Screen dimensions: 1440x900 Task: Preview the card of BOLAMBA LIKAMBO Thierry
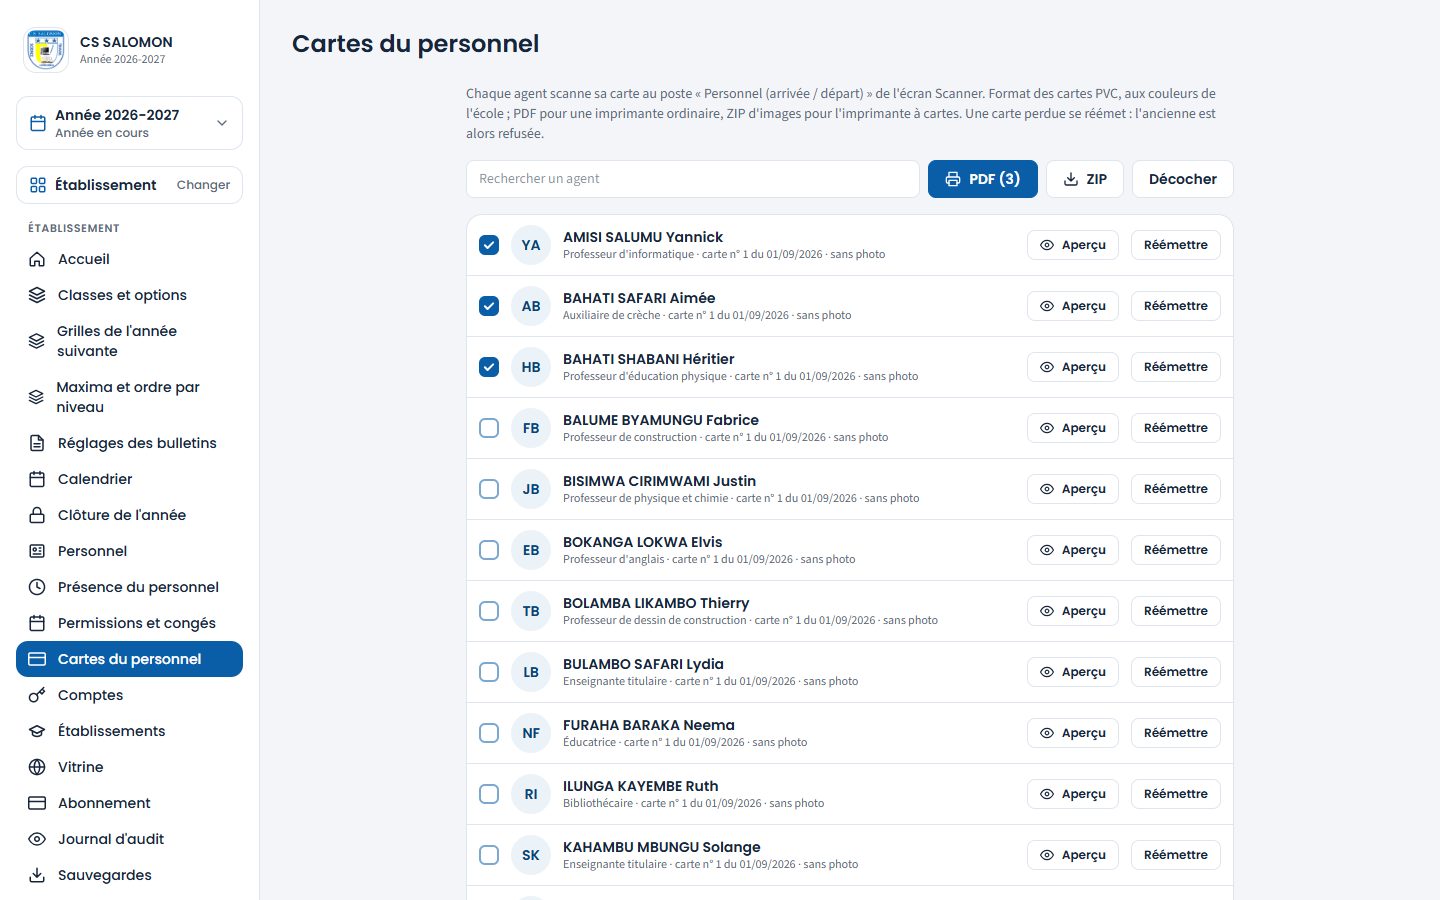[x=1073, y=611]
